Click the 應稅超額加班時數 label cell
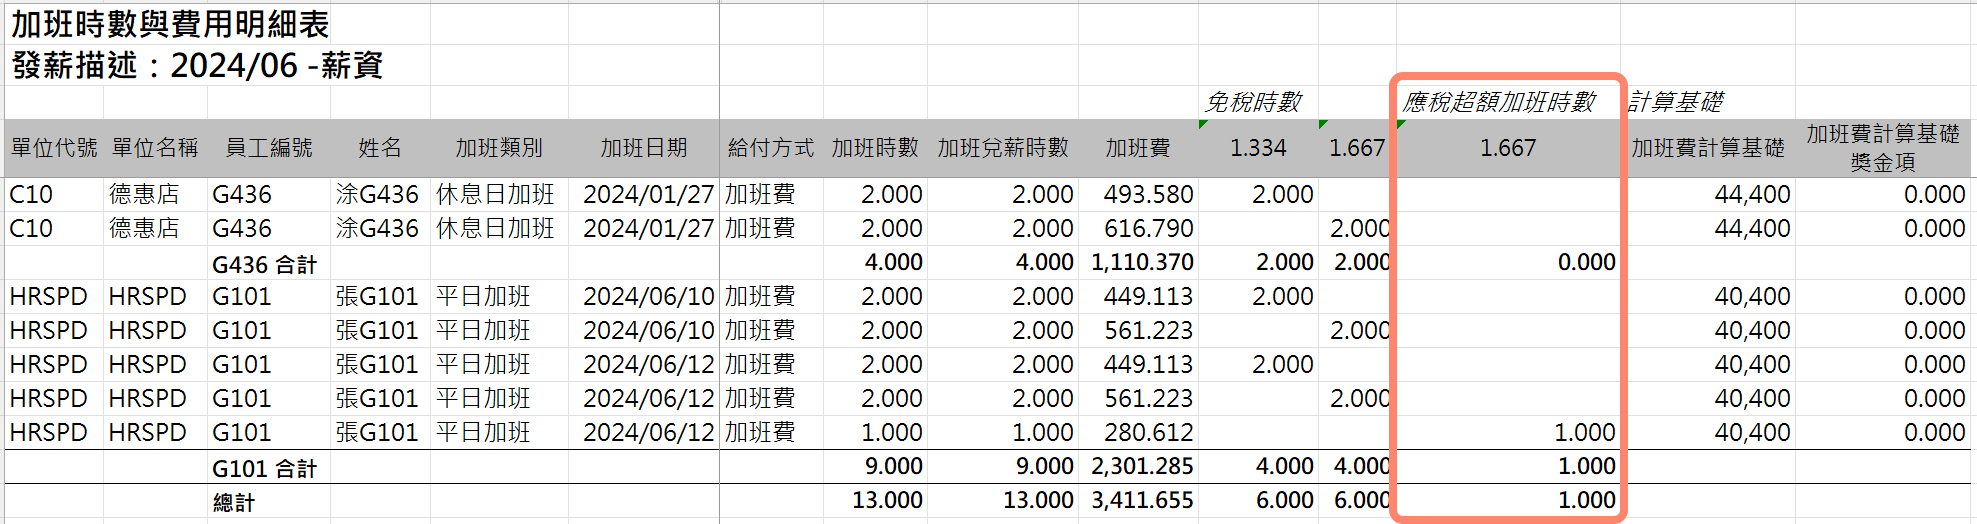Screen dimensions: 1977x524 tap(1498, 102)
